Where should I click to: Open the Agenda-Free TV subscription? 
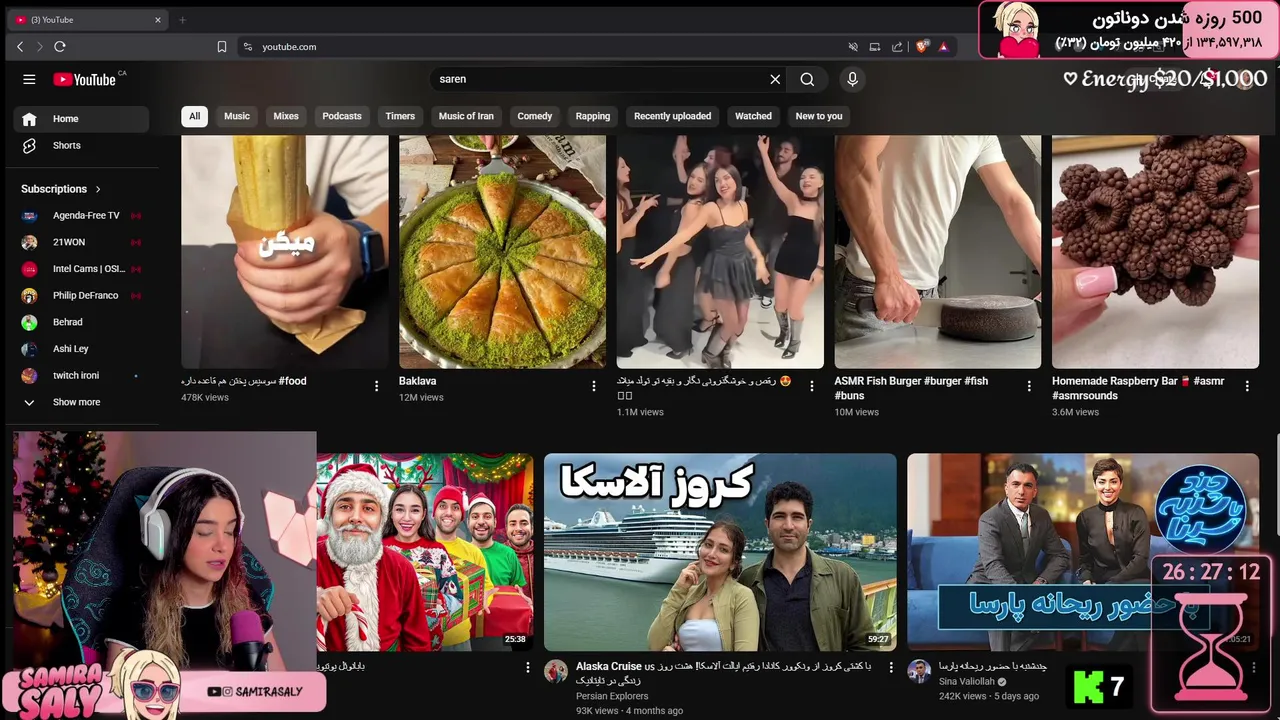point(81,216)
